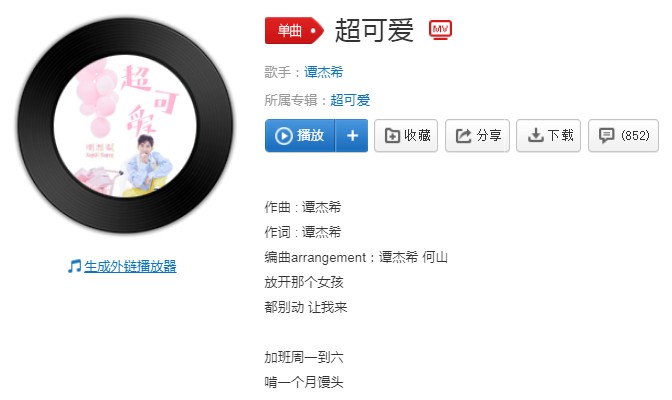
Task: Click the 收藏 folder icon
Action: pos(392,136)
